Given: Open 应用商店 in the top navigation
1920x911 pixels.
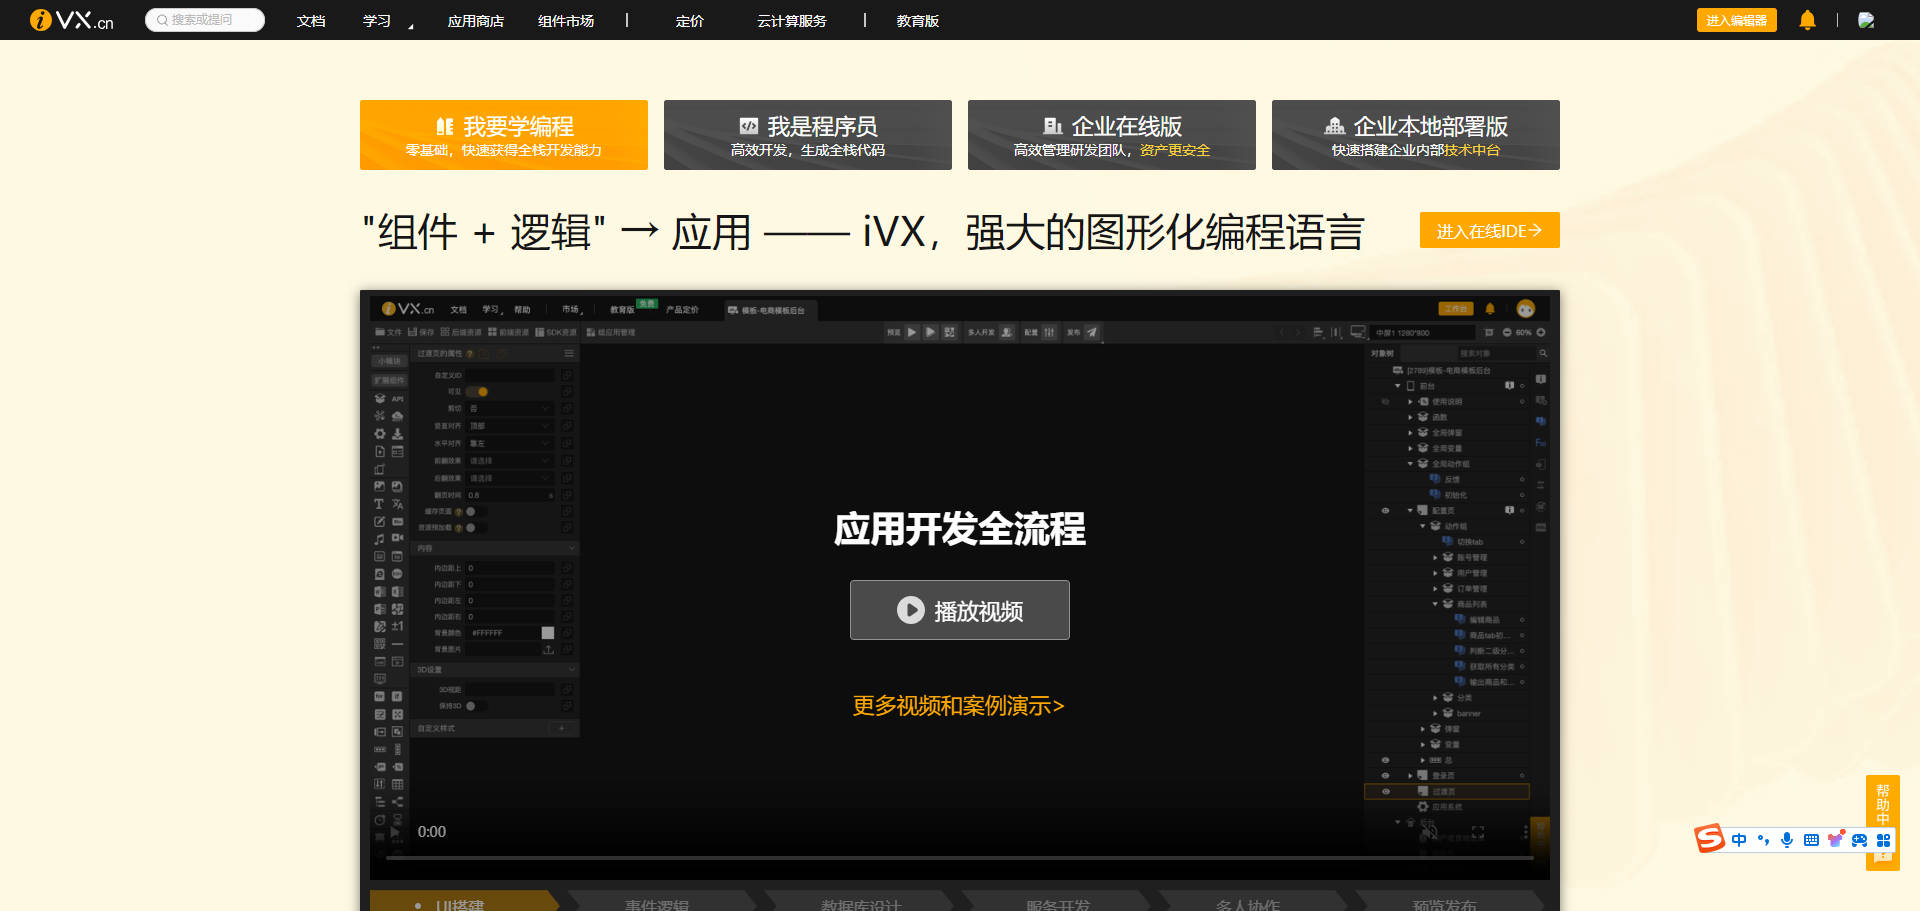Looking at the screenshot, I should click(476, 21).
